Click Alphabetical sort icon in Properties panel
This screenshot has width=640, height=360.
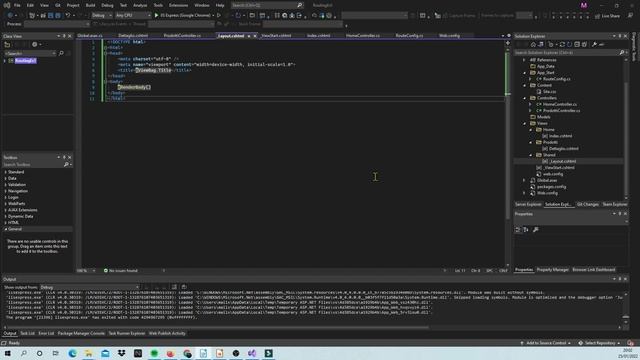pyautogui.click(x=526, y=230)
